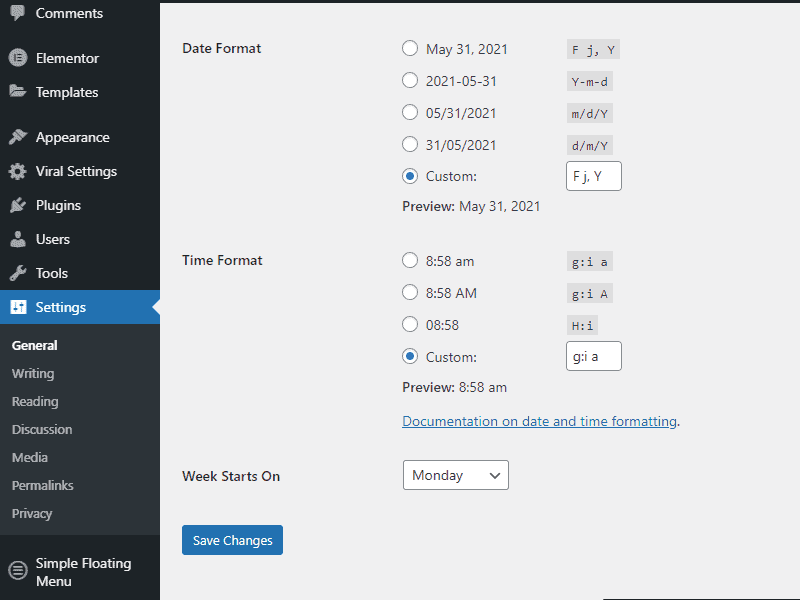This screenshot has width=800, height=600.
Task: Click the Week Starts On label
Action: [231, 476]
